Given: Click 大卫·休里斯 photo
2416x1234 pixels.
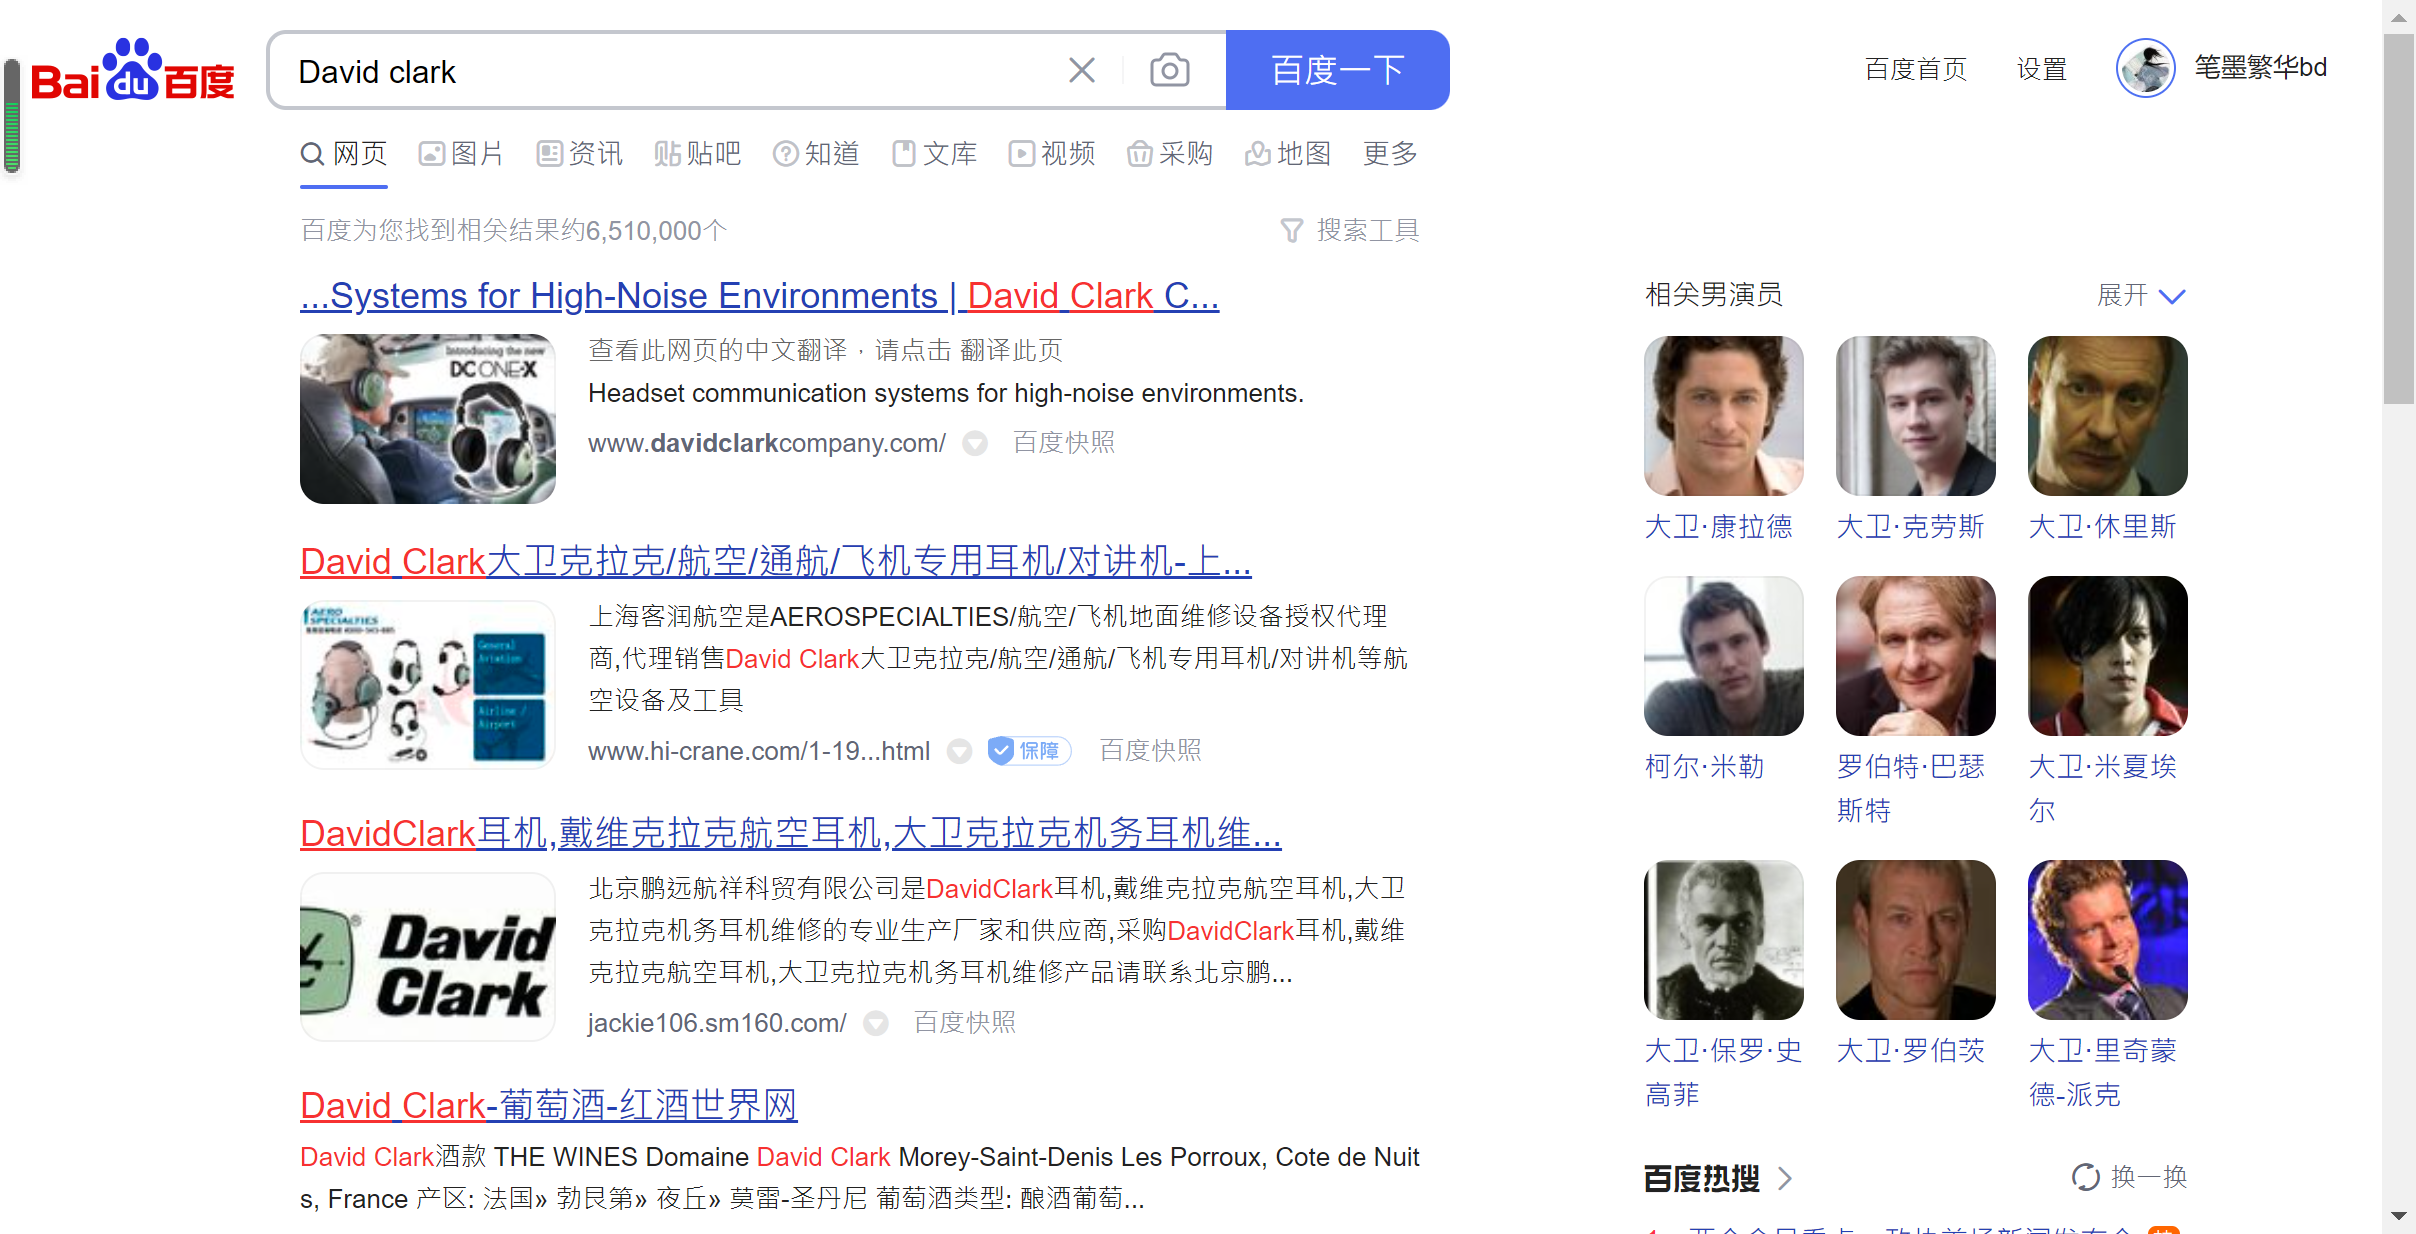Looking at the screenshot, I should pos(2108,416).
